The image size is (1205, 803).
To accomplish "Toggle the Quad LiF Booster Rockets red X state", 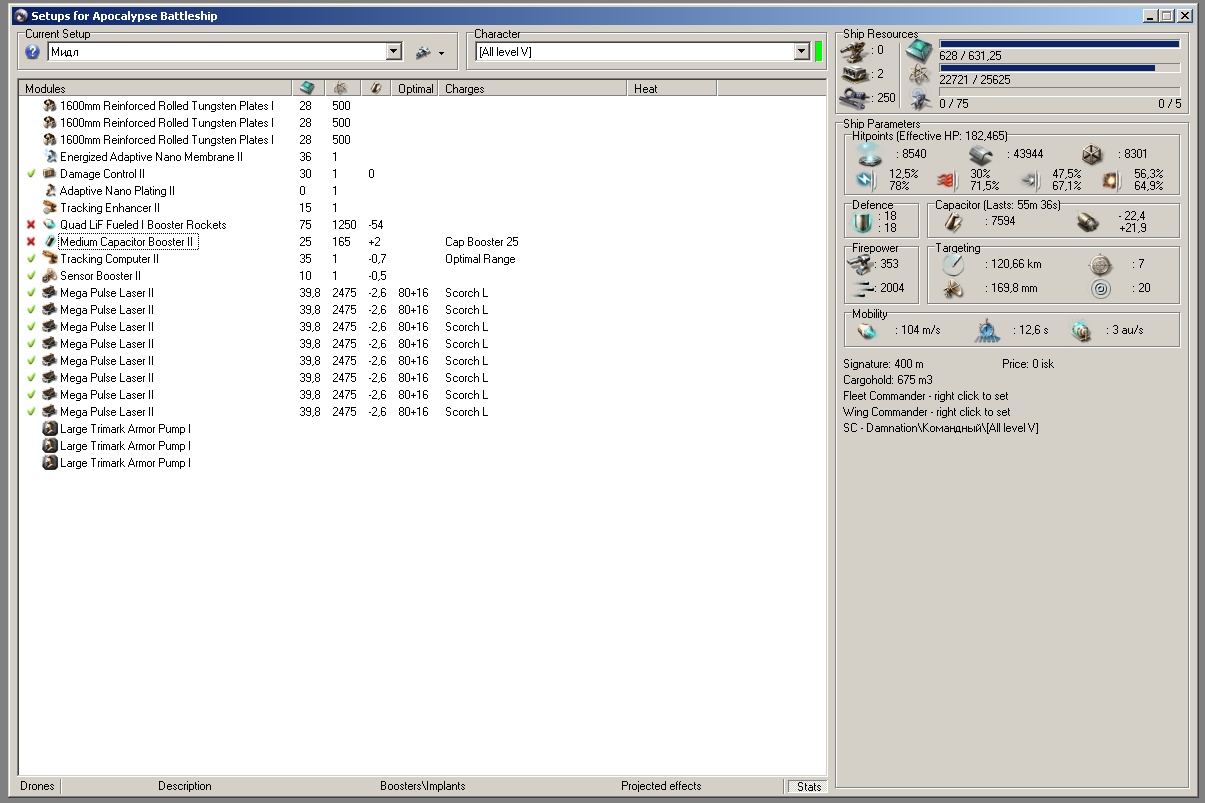I will click(31, 225).
